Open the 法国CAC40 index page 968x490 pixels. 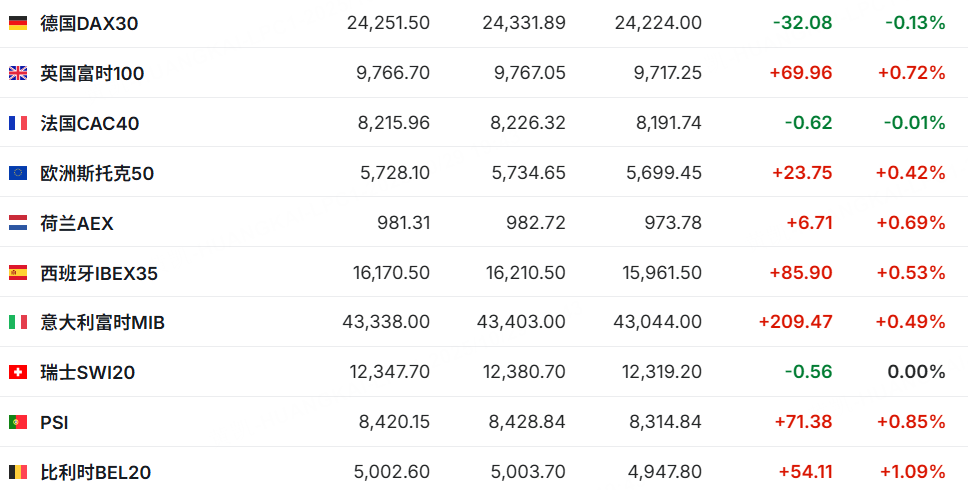[90, 123]
